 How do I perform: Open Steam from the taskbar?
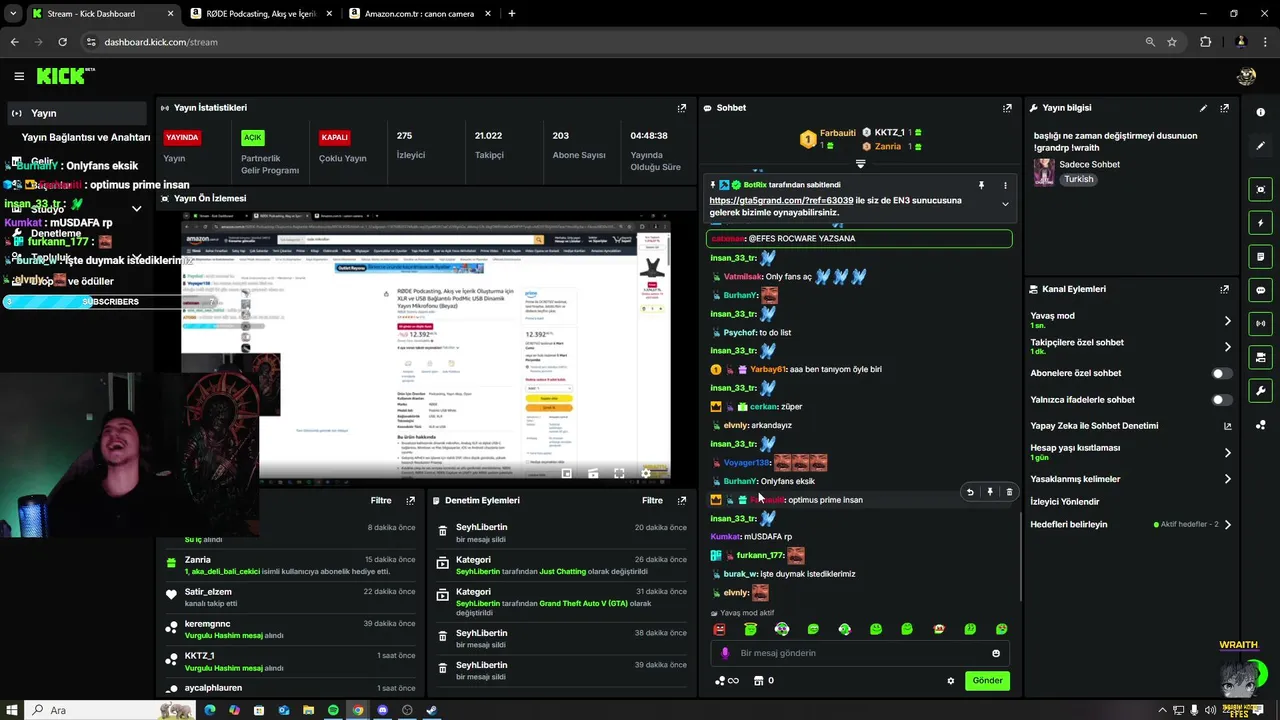point(431,710)
